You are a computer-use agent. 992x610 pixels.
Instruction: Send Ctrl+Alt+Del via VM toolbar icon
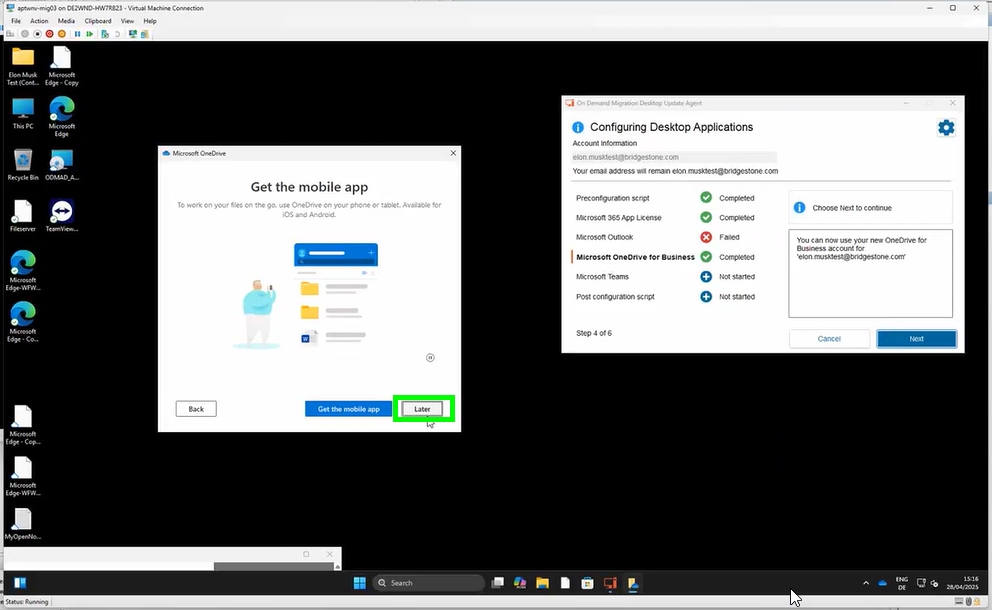pyautogui.click(x=11, y=34)
